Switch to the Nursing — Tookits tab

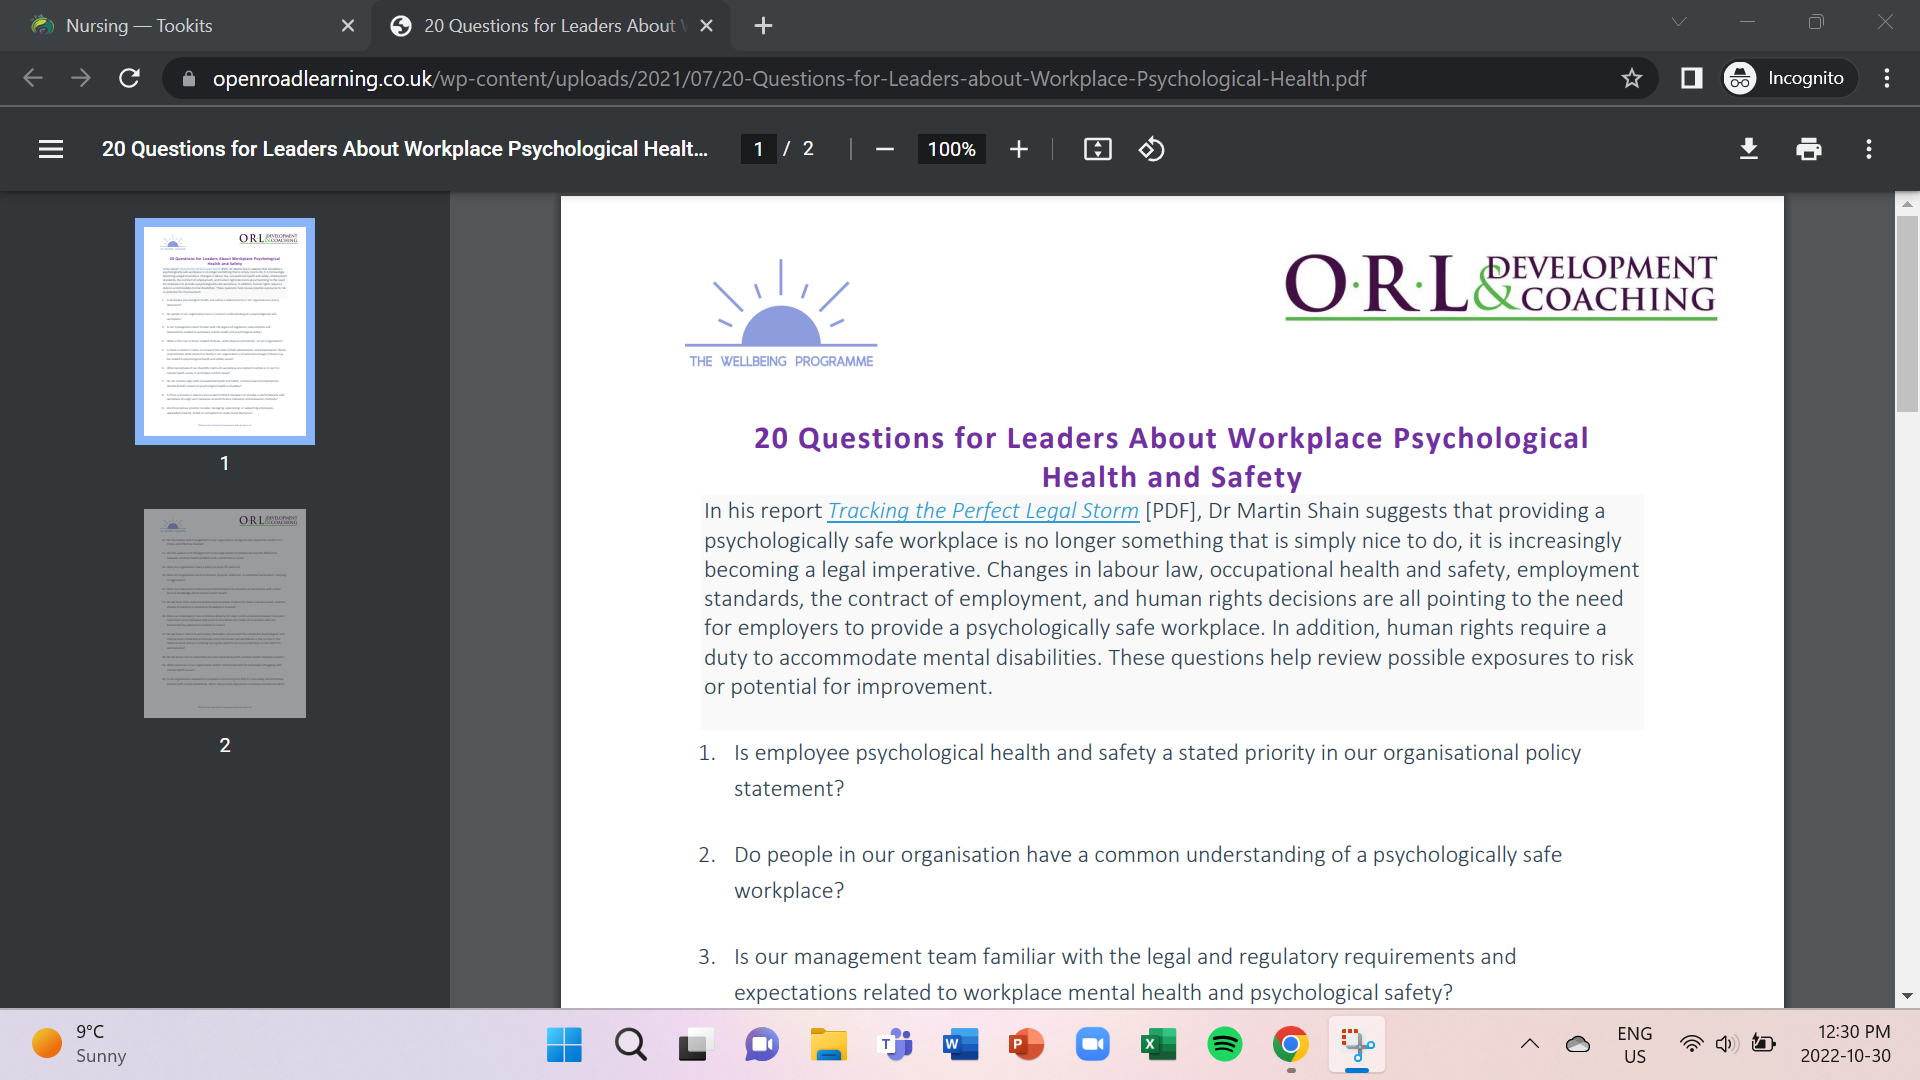(x=140, y=26)
